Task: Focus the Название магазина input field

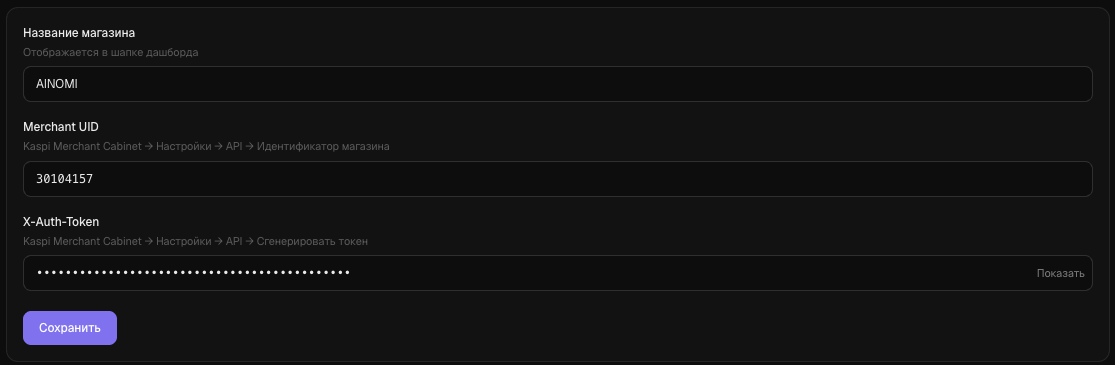Action: point(558,84)
